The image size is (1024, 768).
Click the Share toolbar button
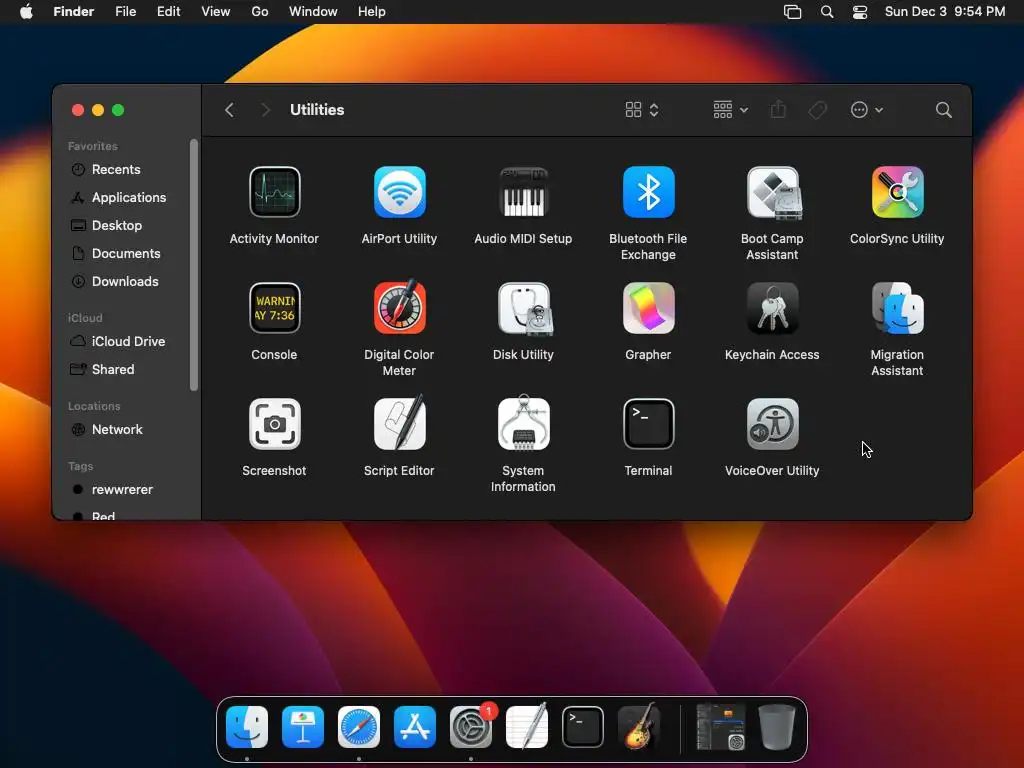778,110
